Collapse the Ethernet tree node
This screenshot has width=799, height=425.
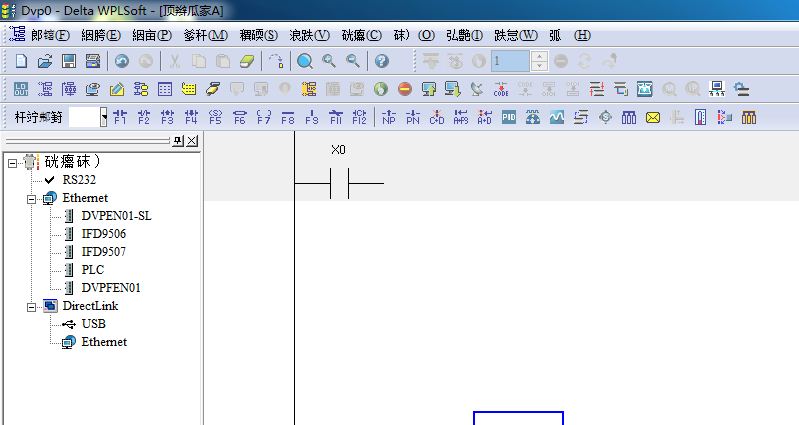pyautogui.click(x=32, y=198)
